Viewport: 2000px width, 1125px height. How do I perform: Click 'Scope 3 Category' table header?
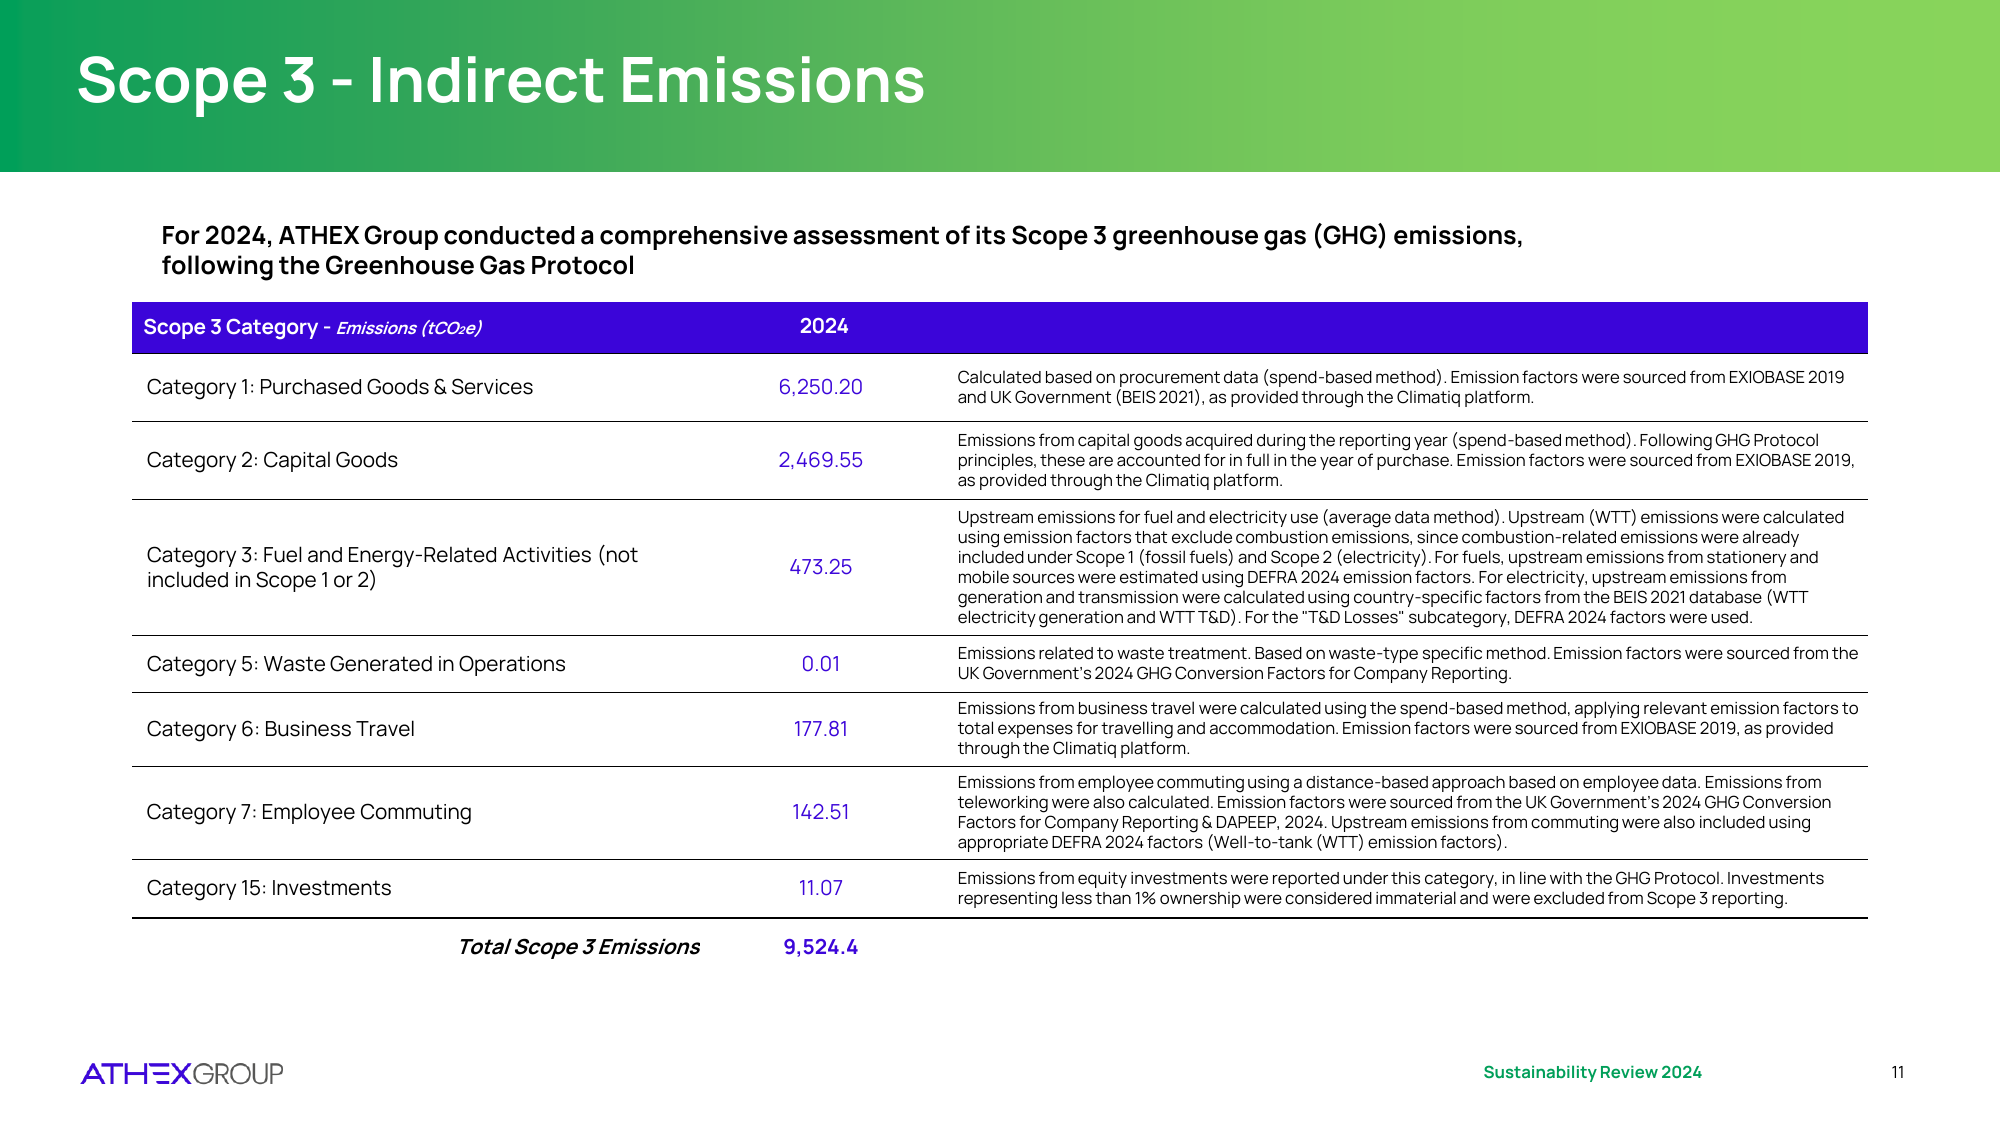[x=313, y=327]
